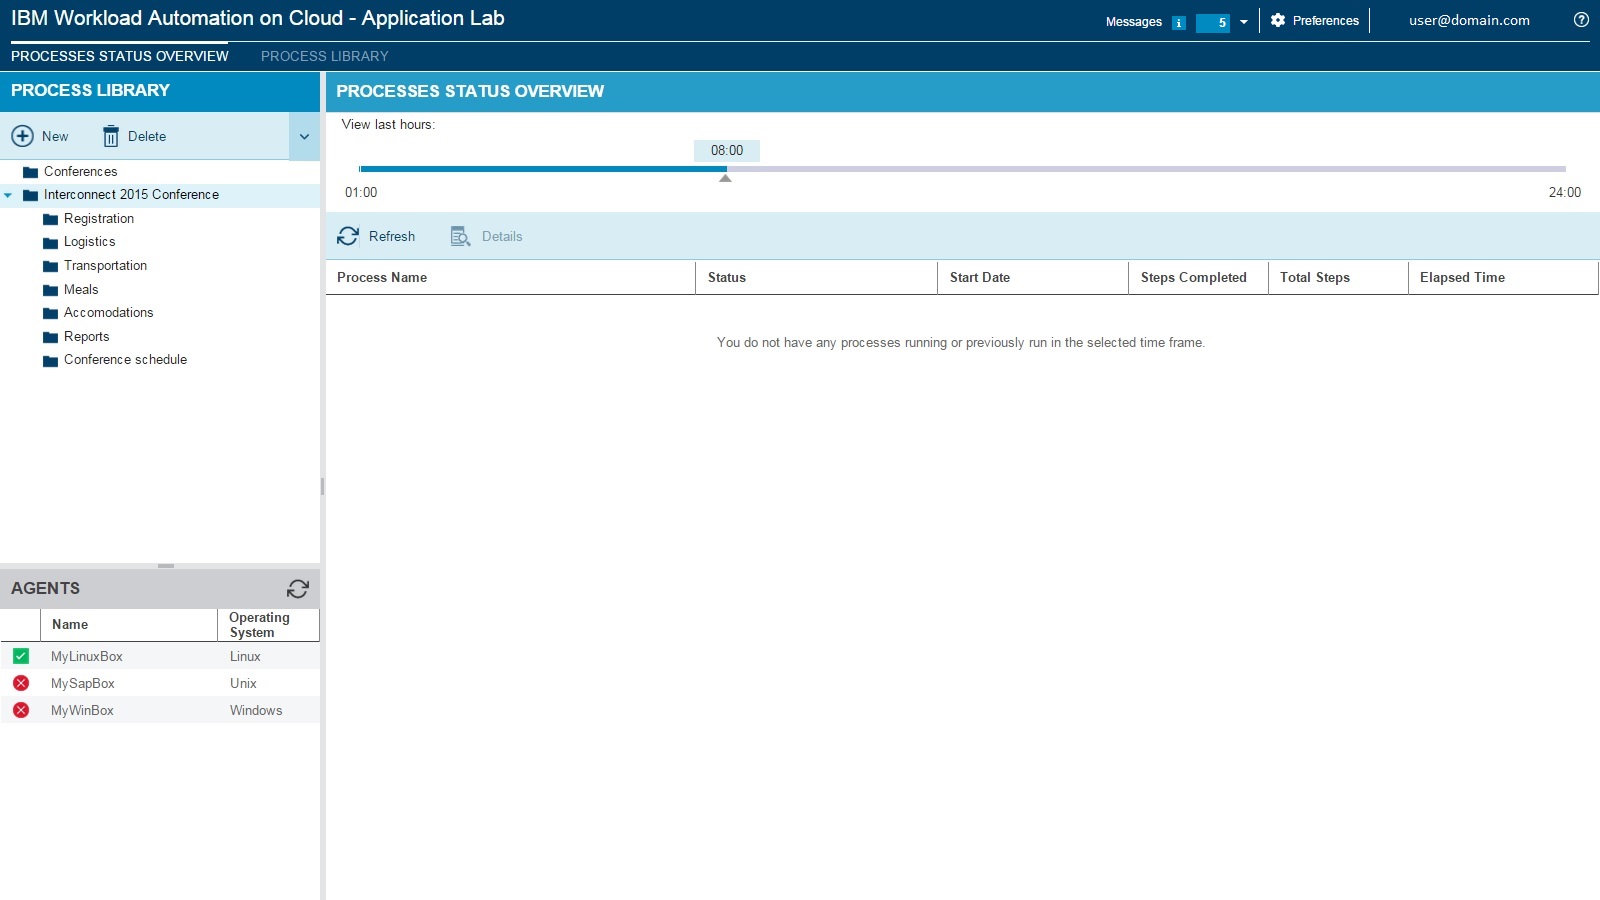Click the Logistics folder icon
1600x900 pixels.
click(50, 242)
